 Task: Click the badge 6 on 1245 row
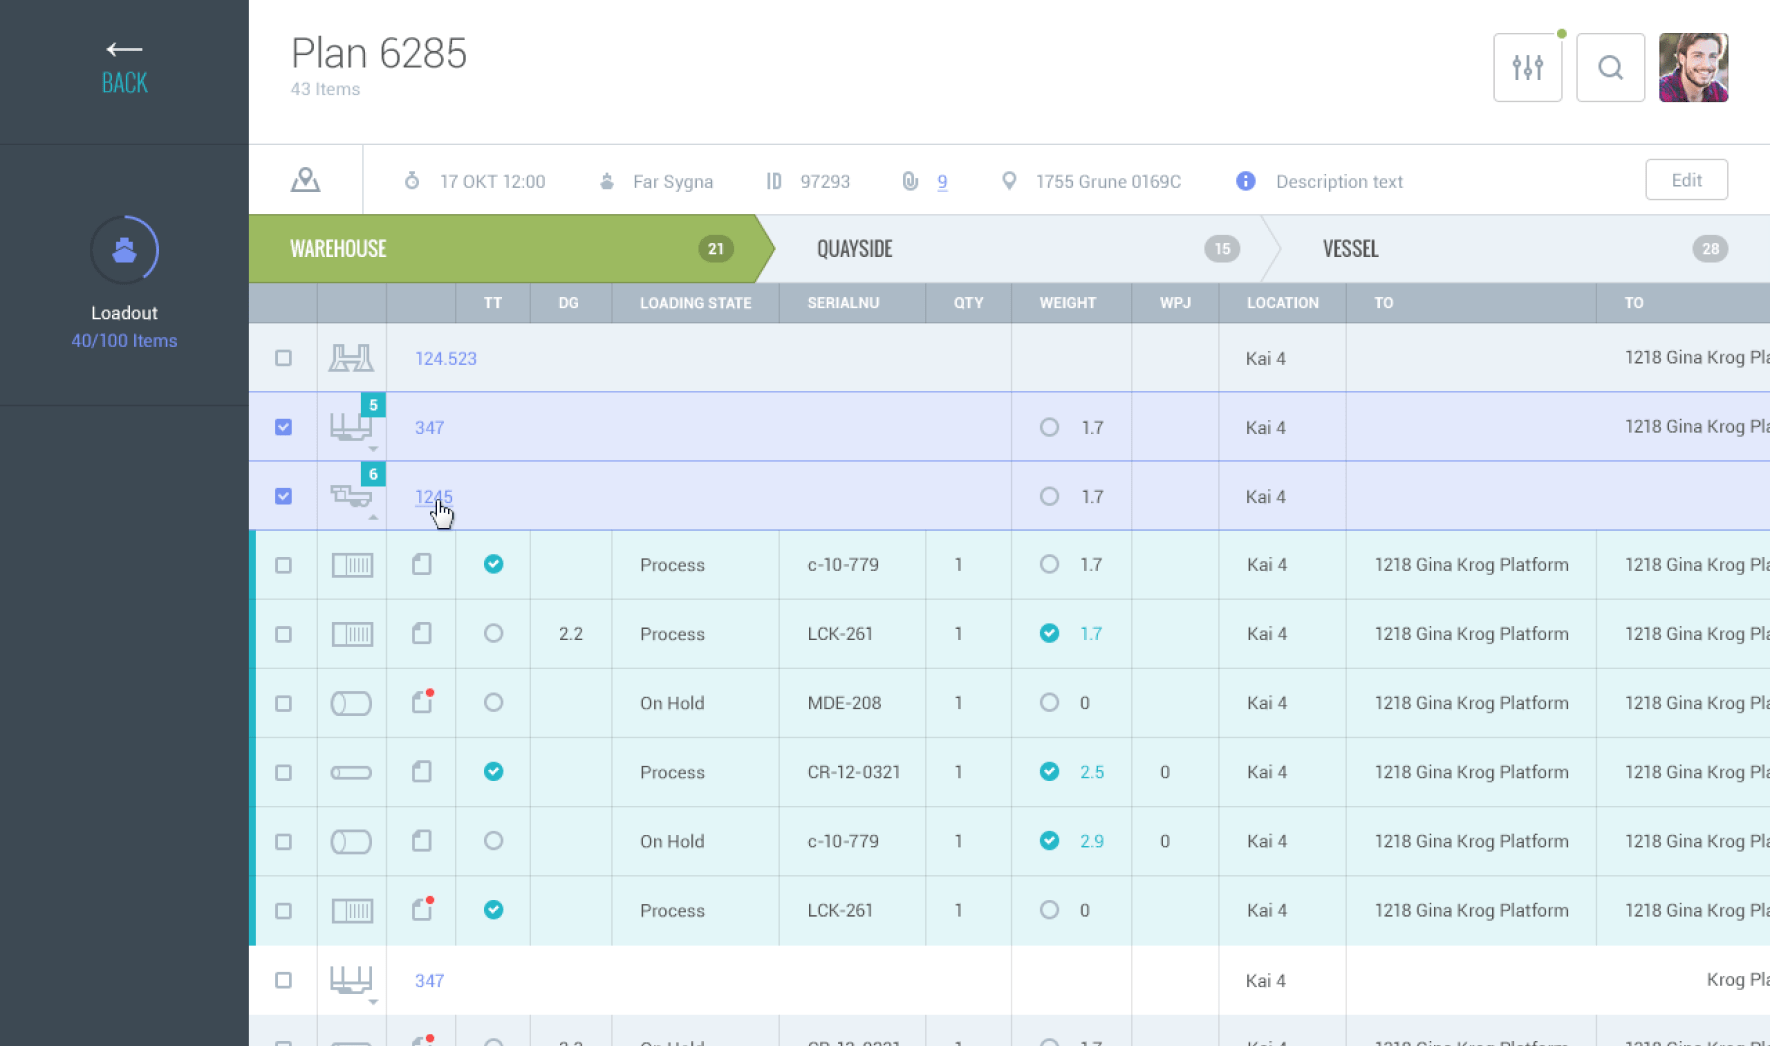coord(373,474)
